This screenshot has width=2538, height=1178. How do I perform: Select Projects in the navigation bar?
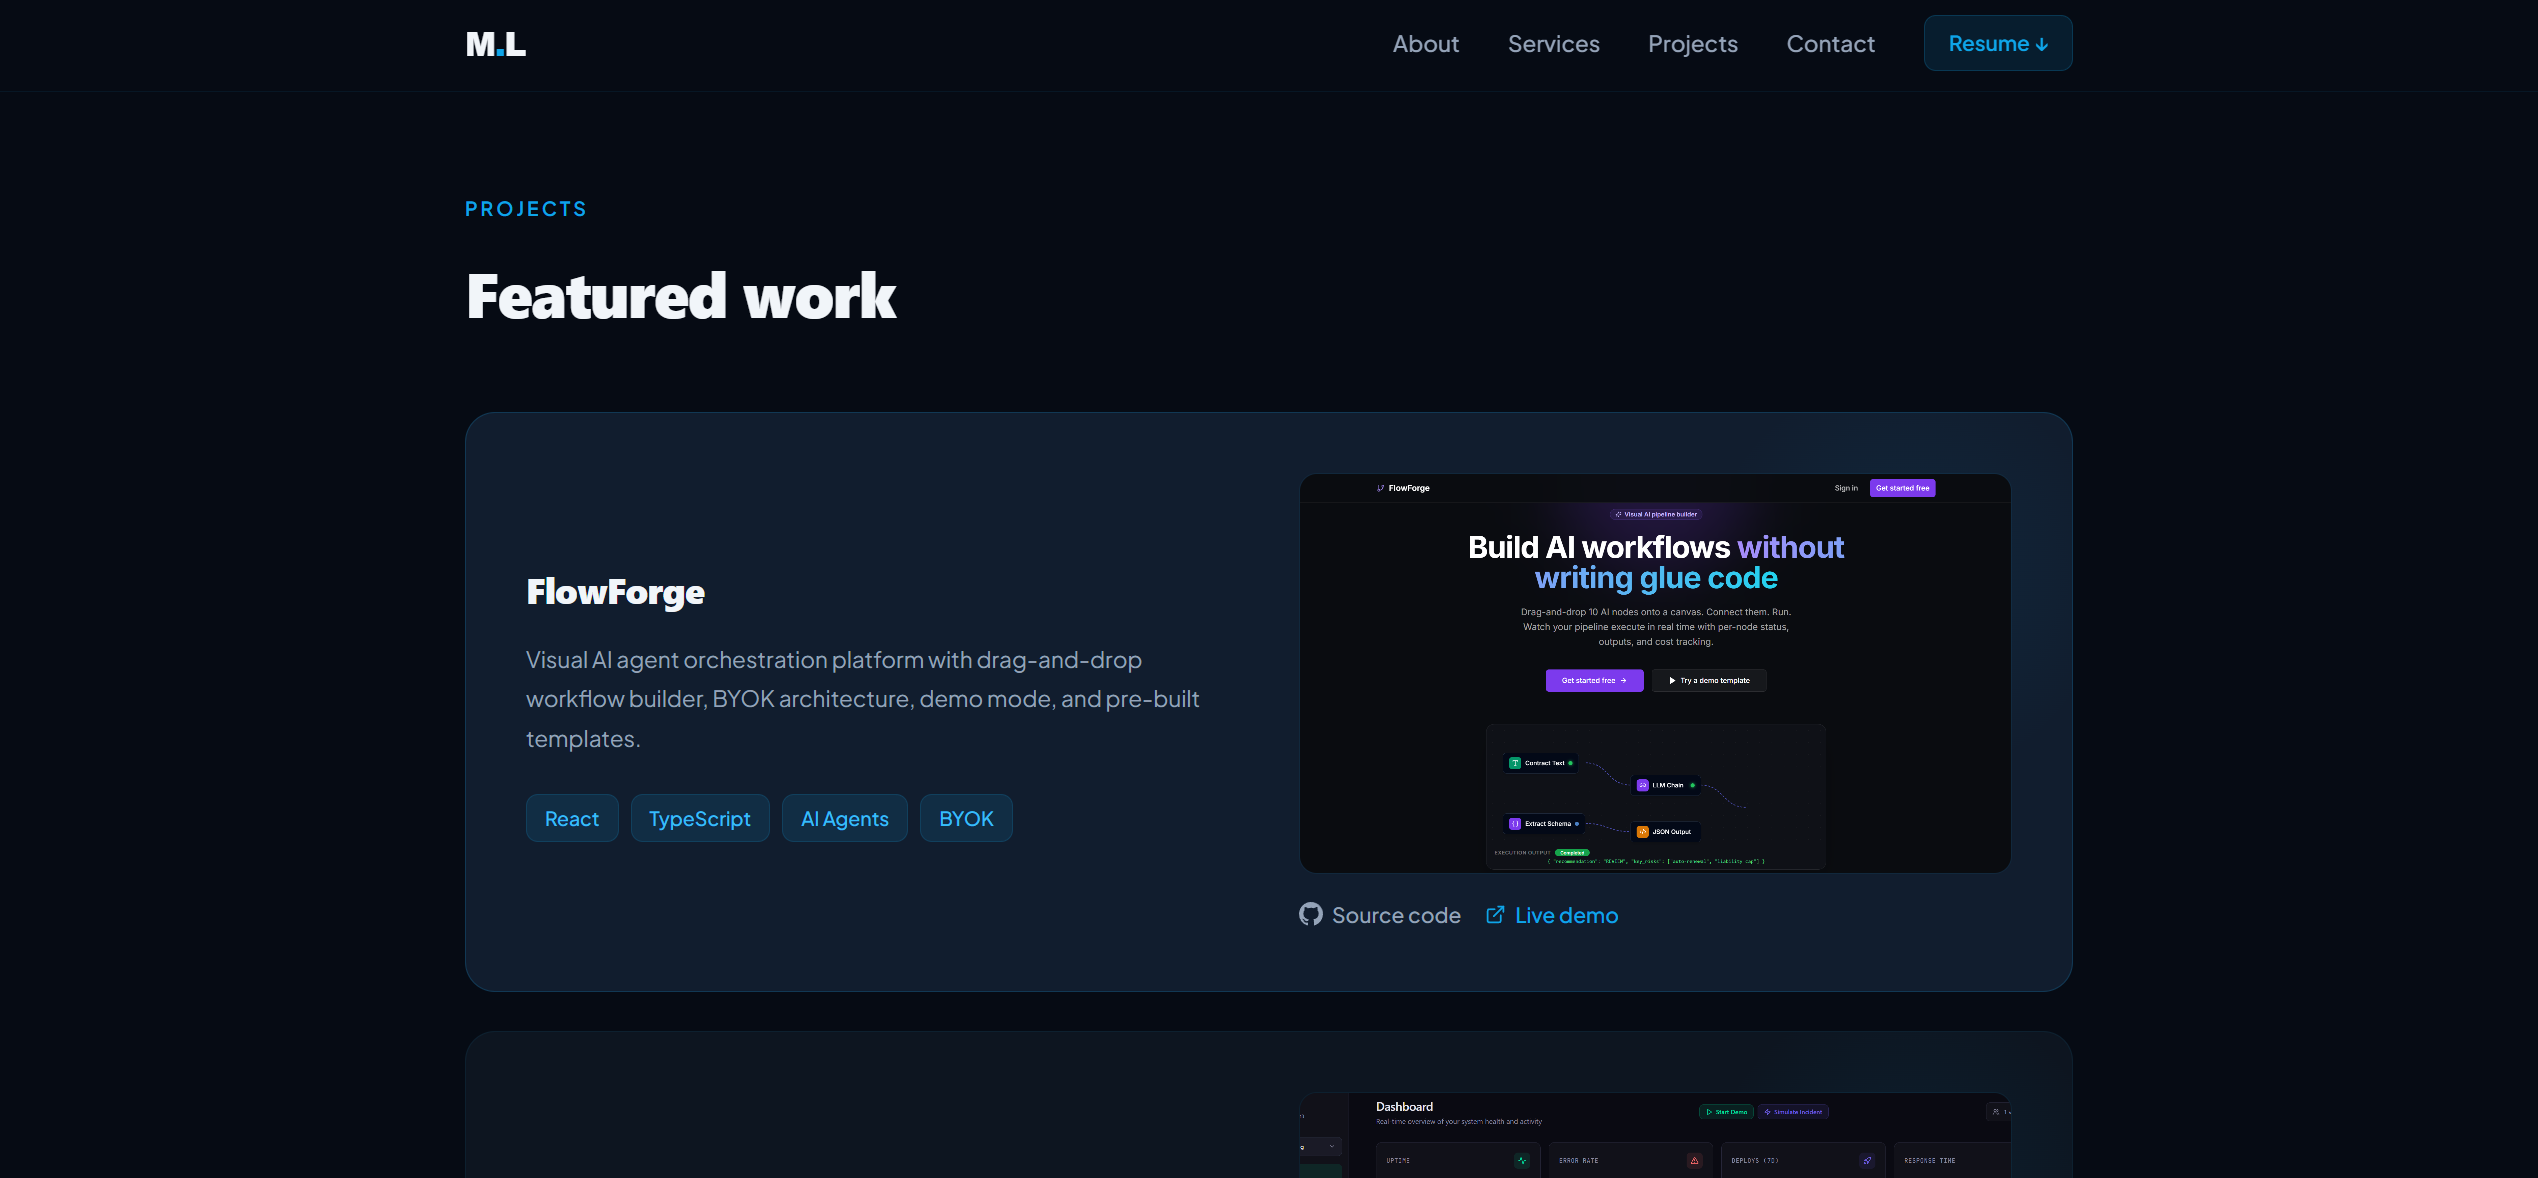click(x=1693, y=44)
